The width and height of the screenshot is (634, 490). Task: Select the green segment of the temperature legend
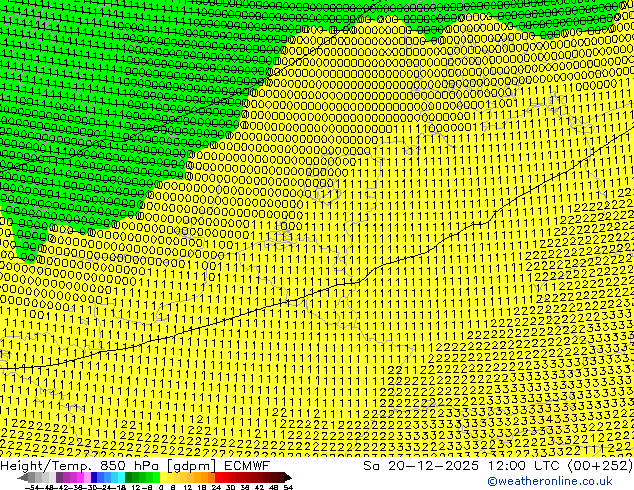[140, 477]
